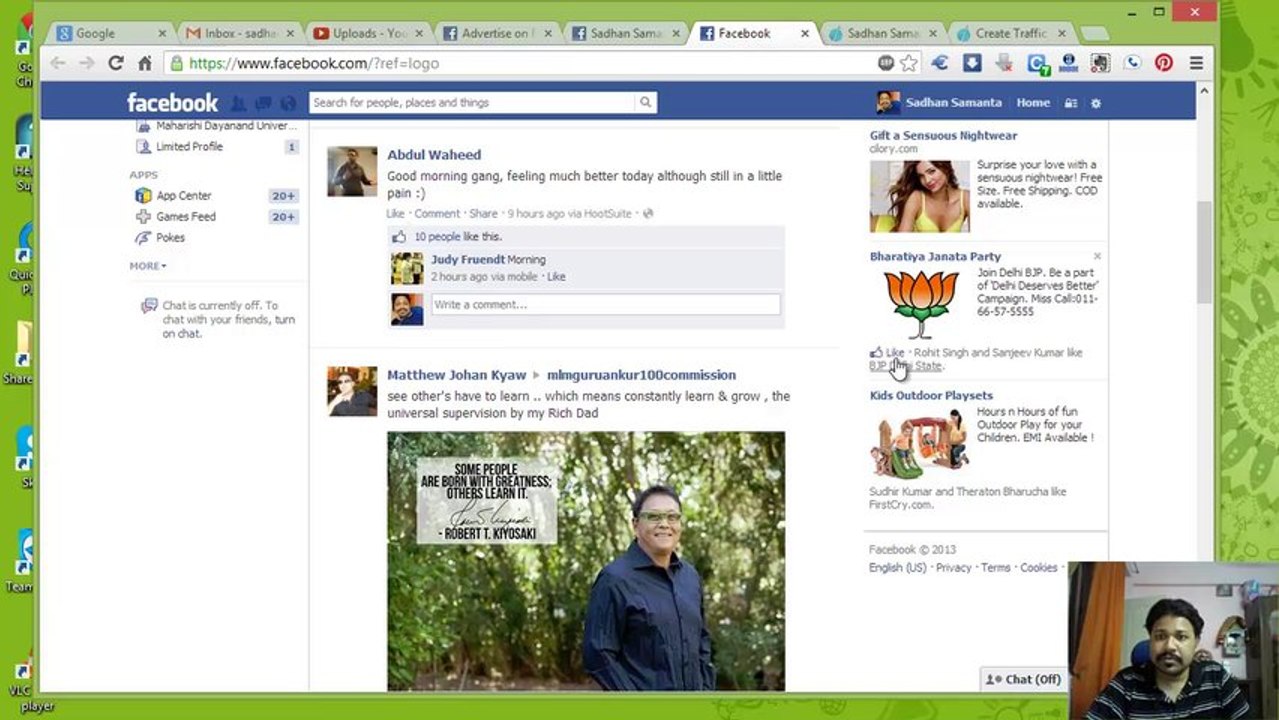Click Abdul Waheed's profile thumbnail
Image resolution: width=1279 pixels, height=720 pixels.
pyautogui.click(x=352, y=172)
